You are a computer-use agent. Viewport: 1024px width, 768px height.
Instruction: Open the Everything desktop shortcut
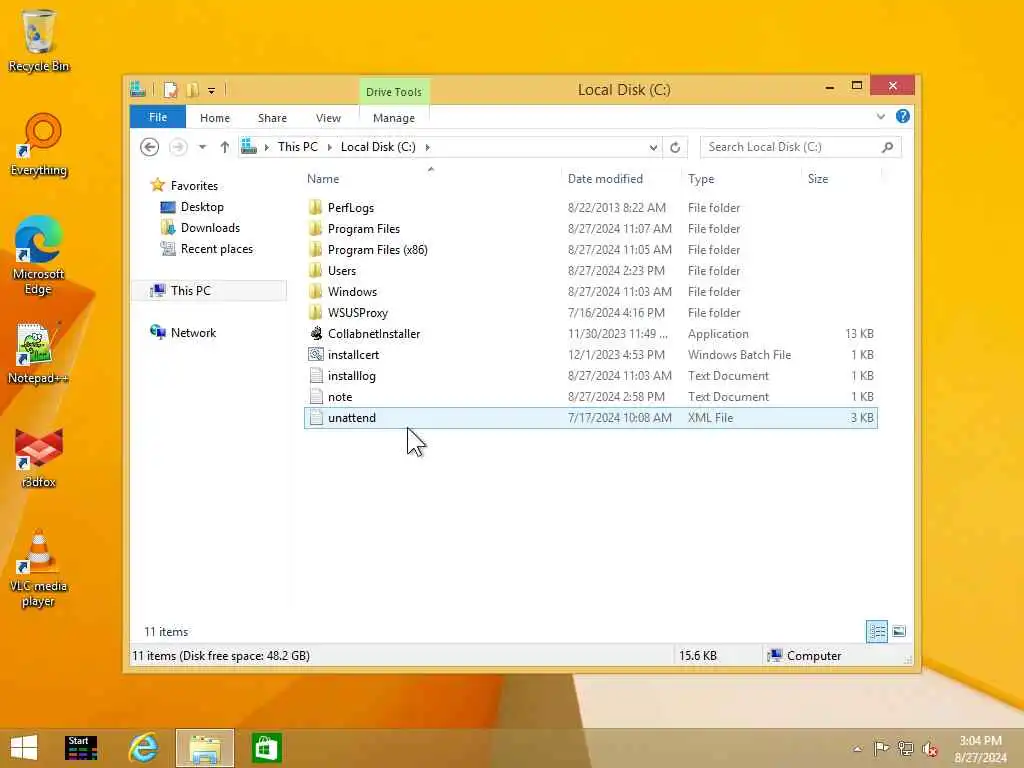(x=39, y=145)
